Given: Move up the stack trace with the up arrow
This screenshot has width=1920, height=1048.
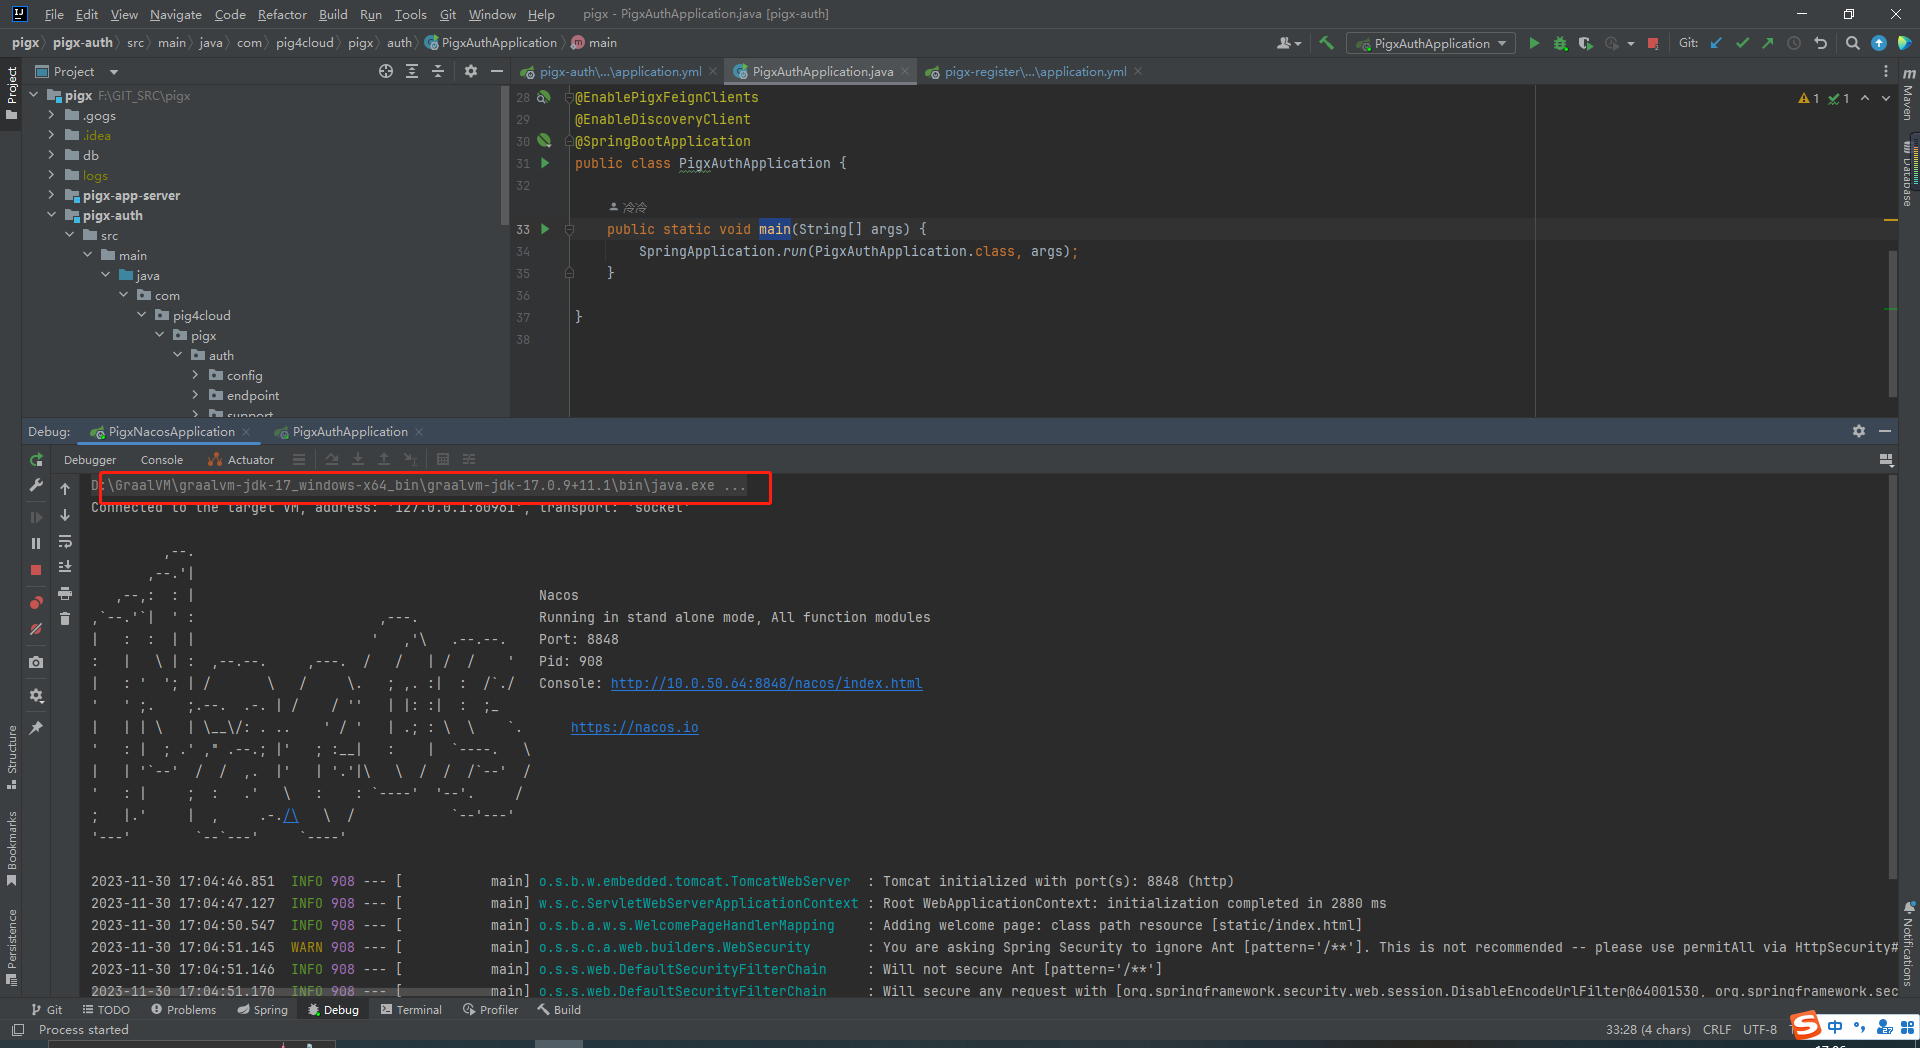Looking at the screenshot, I should (x=65, y=489).
